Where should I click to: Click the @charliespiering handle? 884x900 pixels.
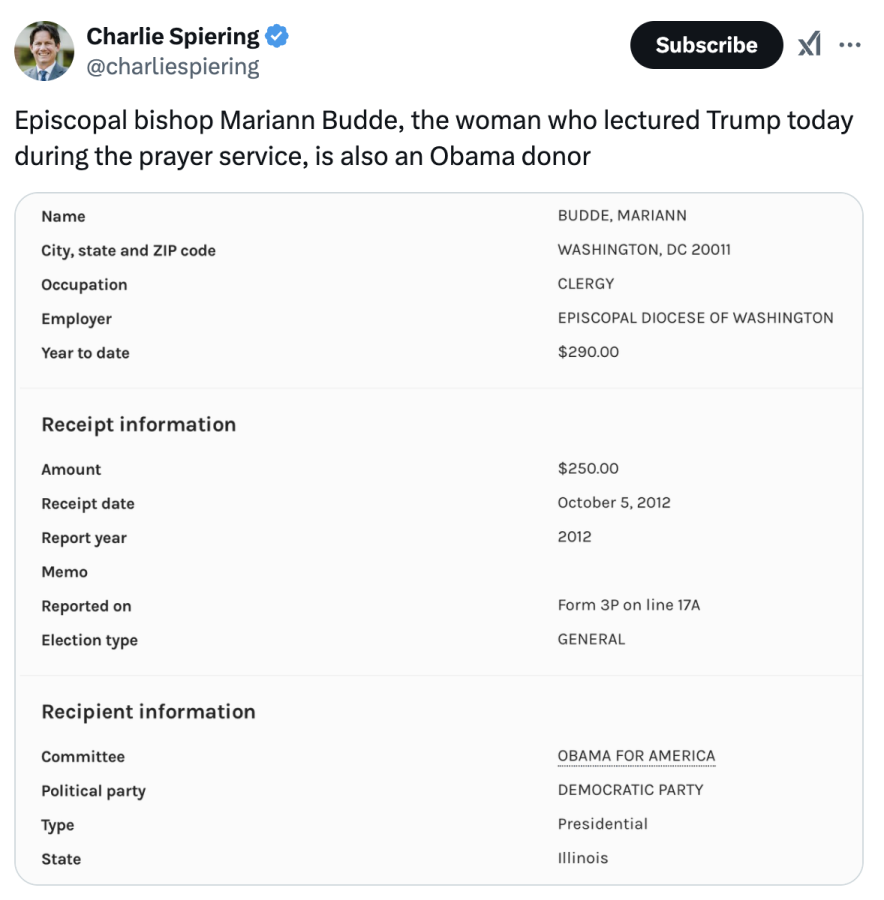(172, 67)
